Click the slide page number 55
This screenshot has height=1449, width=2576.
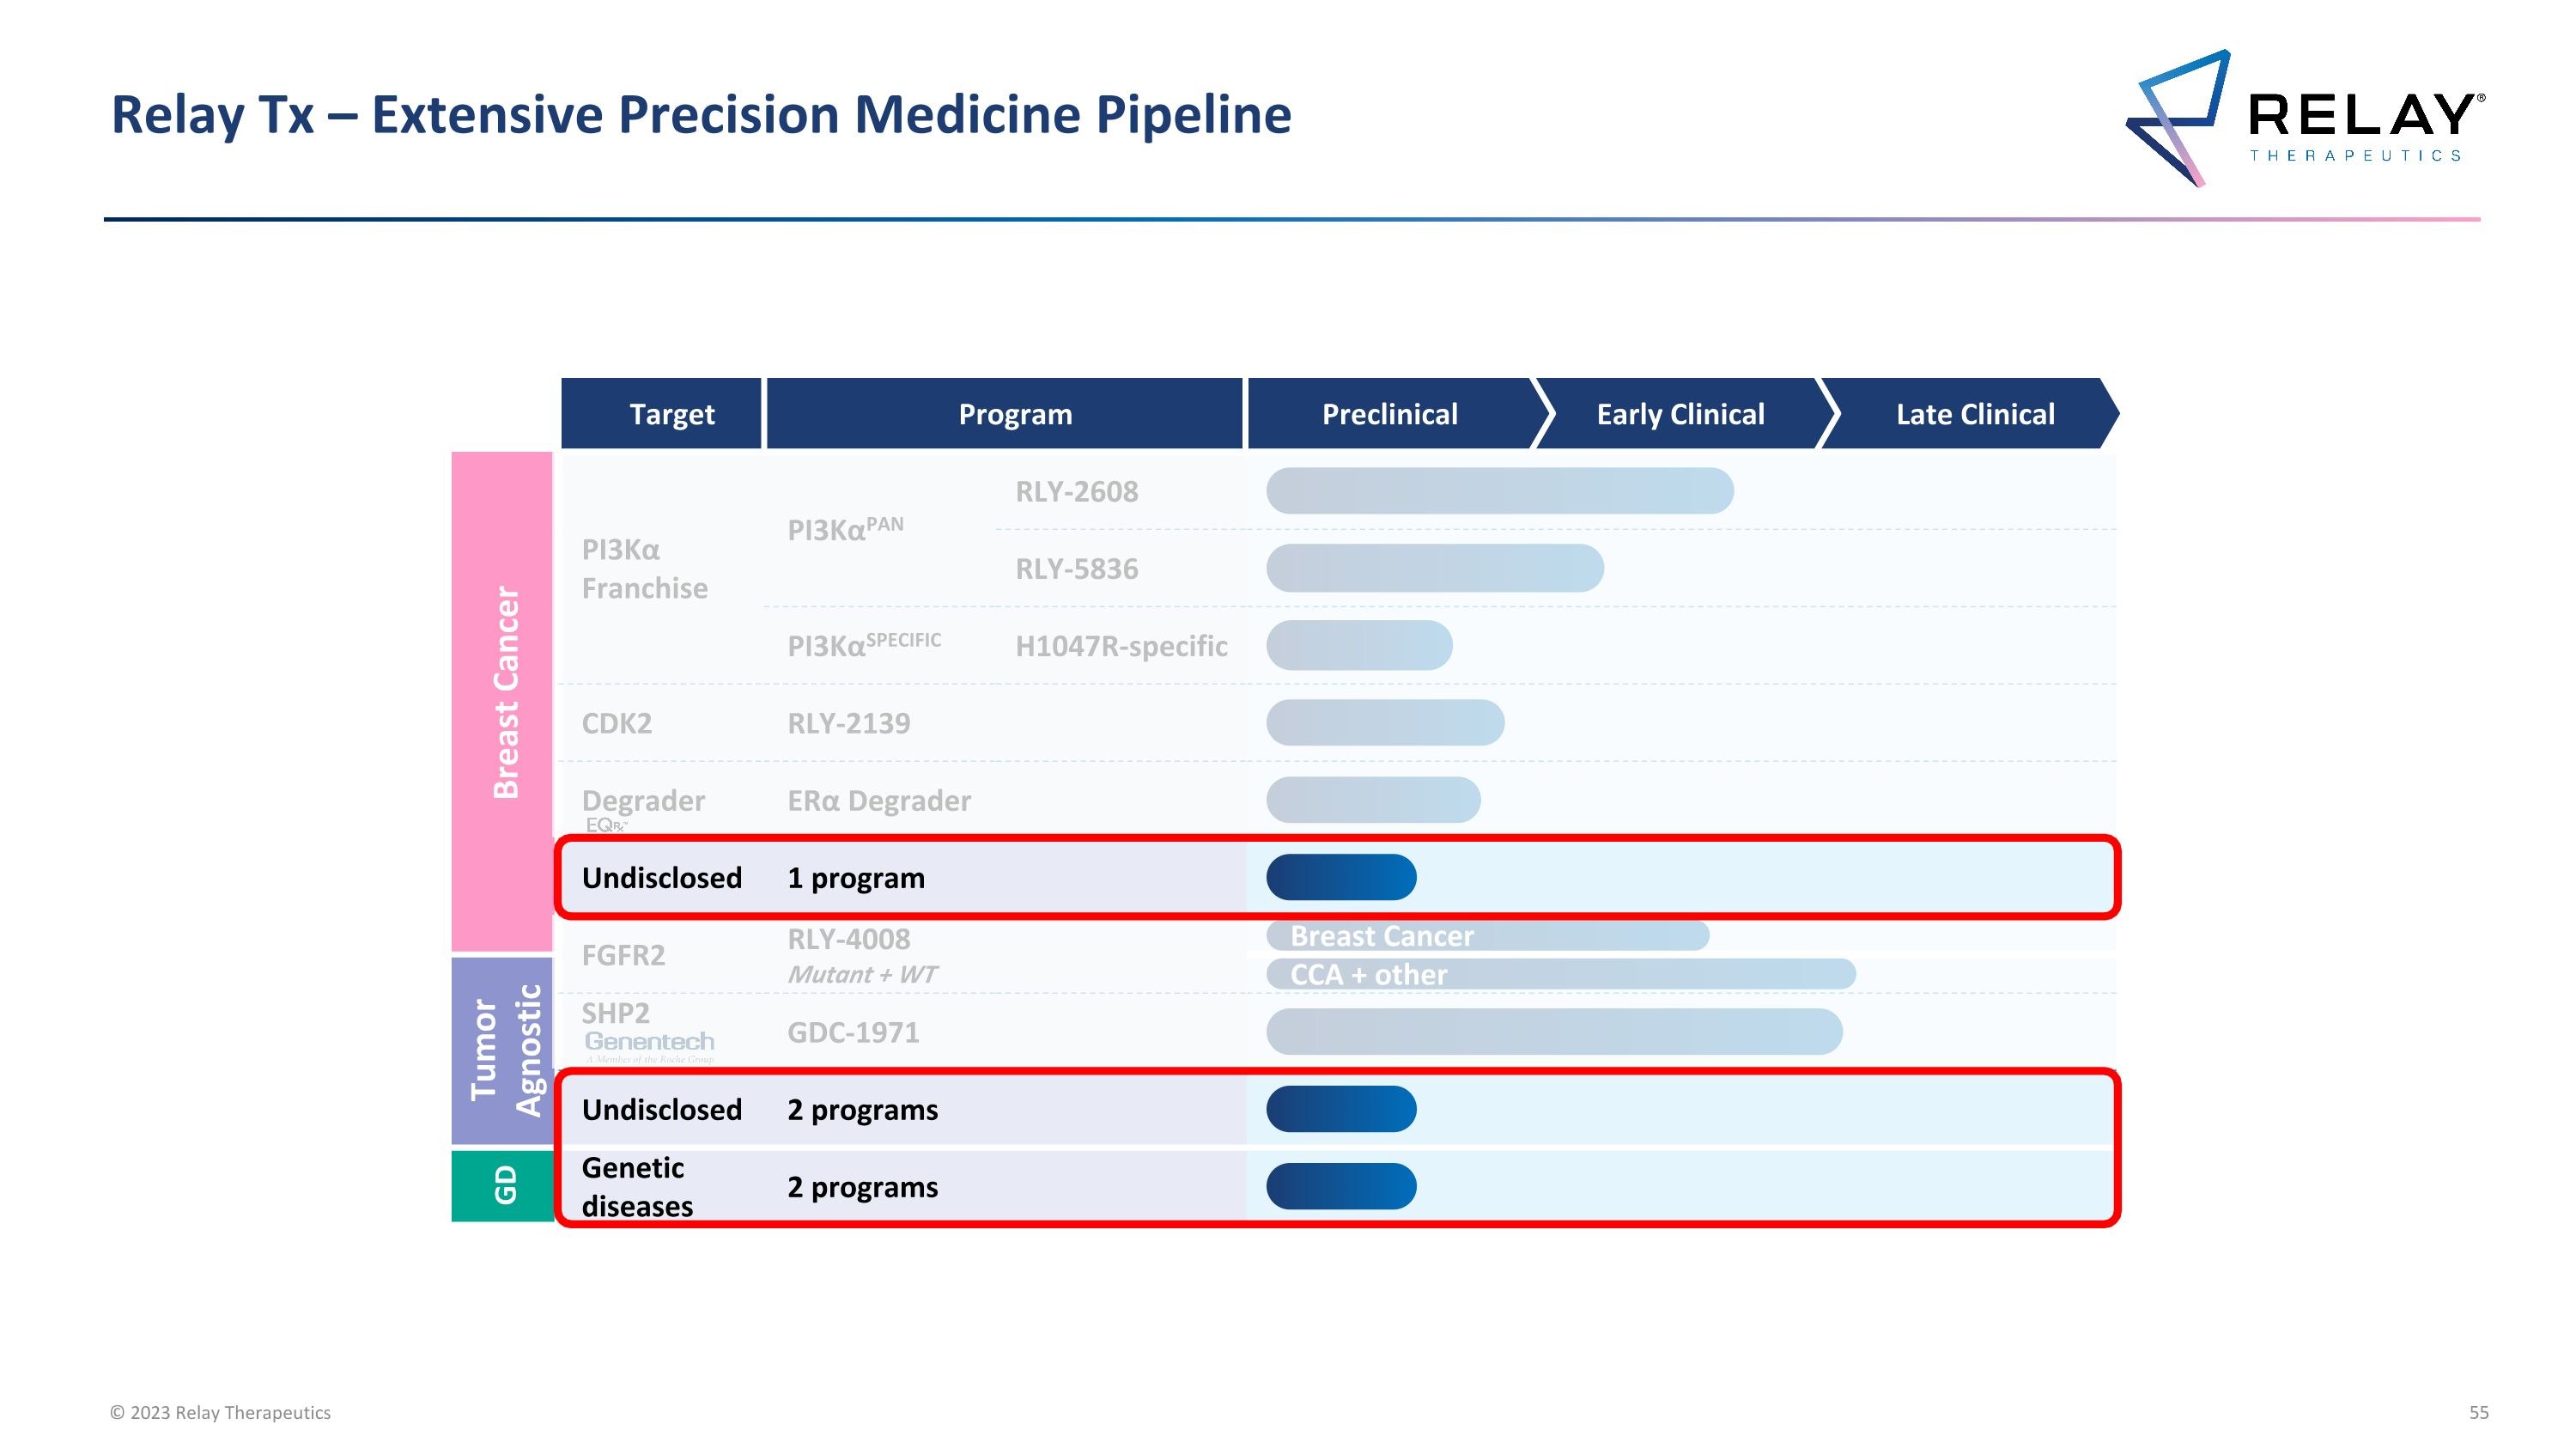tap(2478, 1412)
